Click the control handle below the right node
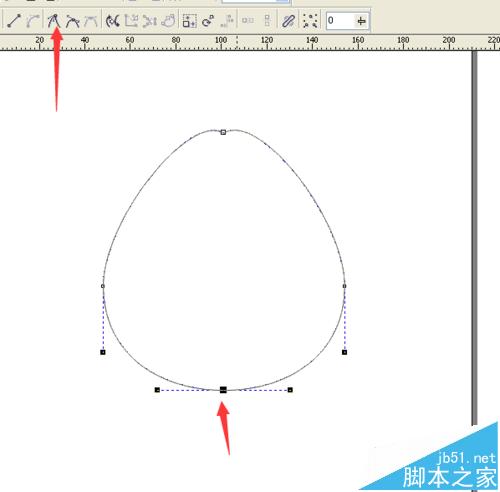Image resolution: width=500 pixels, height=492 pixels. point(344,352)
